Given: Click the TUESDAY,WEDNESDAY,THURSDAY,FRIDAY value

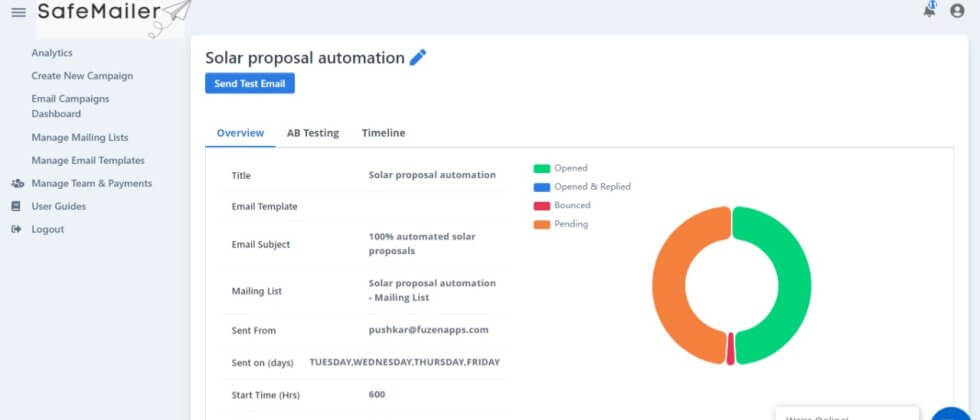Looking at the screenshot, I should pyautogui.click(x=404, y=362).
